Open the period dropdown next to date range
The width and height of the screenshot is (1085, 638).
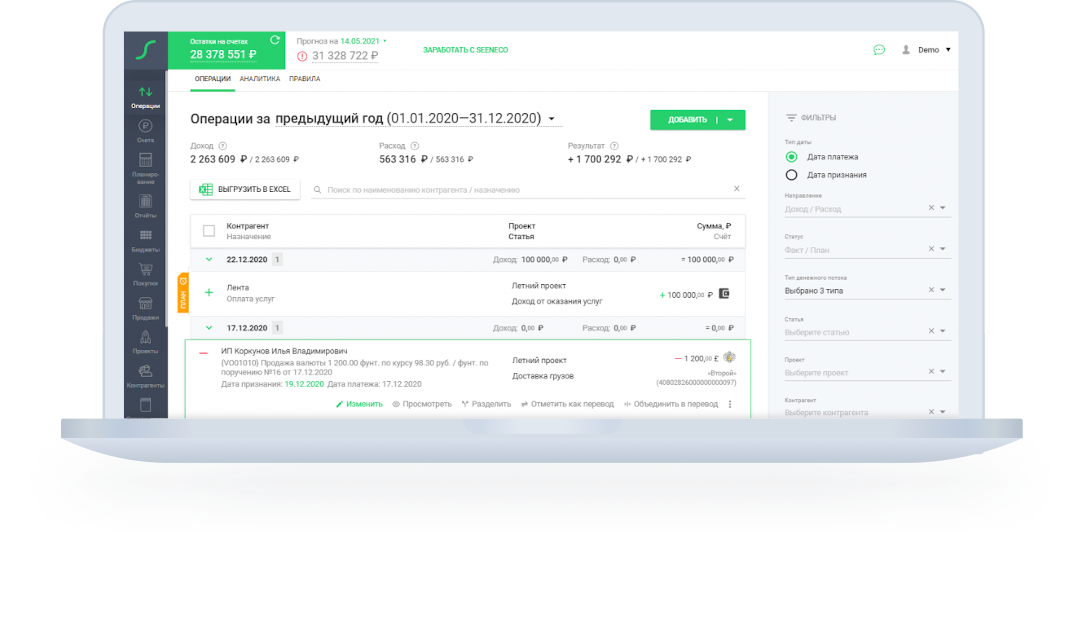pyautogui.click(x=551, y=119)
